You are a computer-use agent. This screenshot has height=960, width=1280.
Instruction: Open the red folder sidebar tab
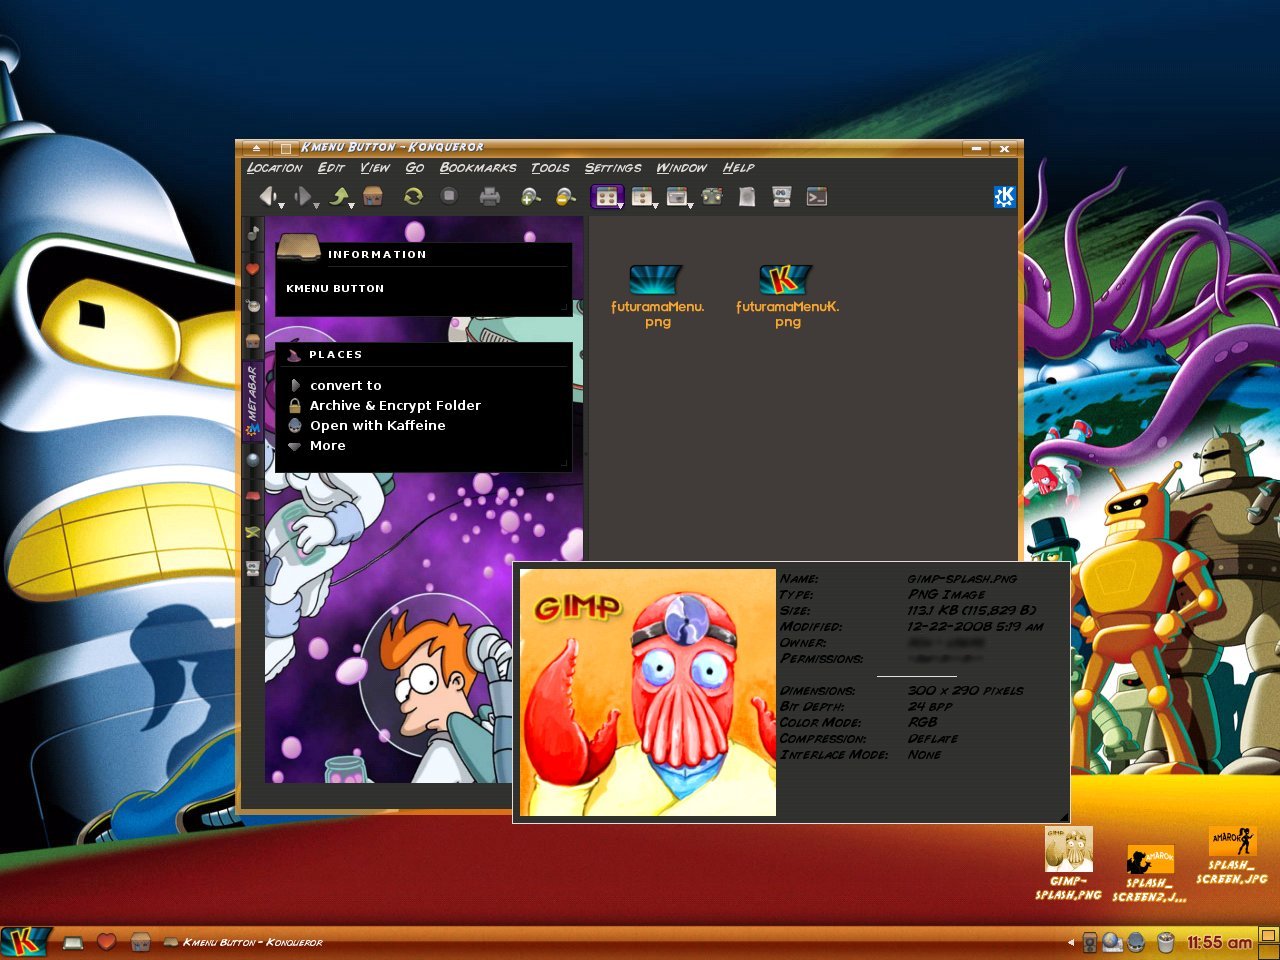[x=253, y=495]
